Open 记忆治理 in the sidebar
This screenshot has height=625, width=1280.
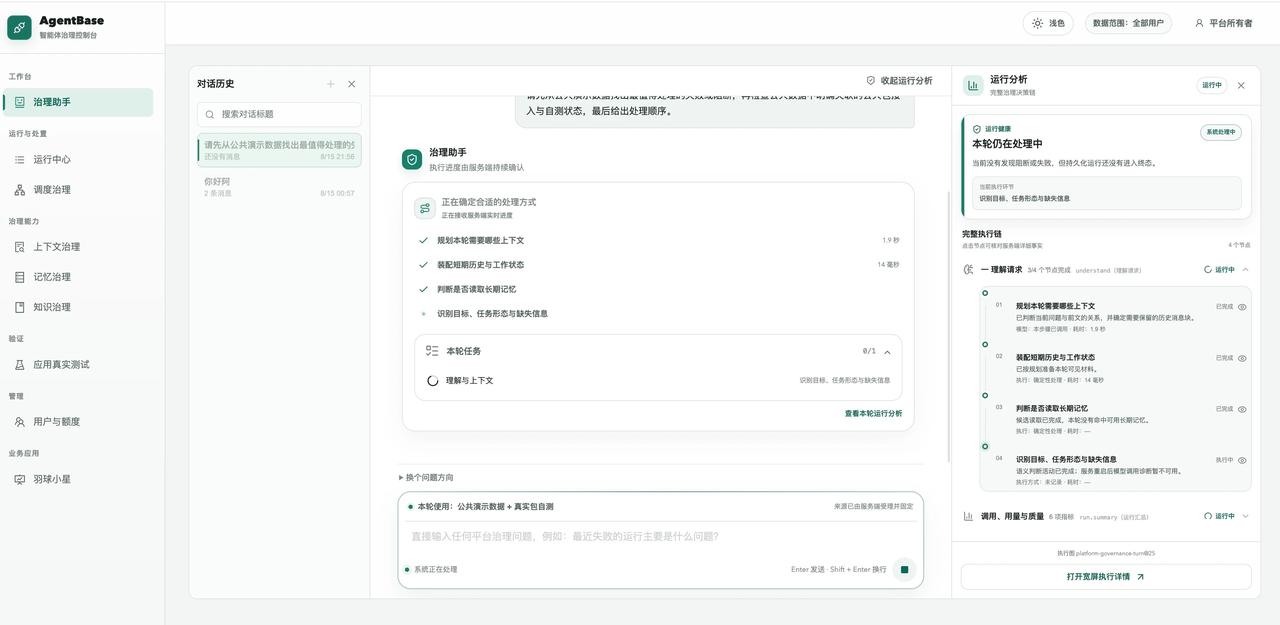click(x=78, y=277)
